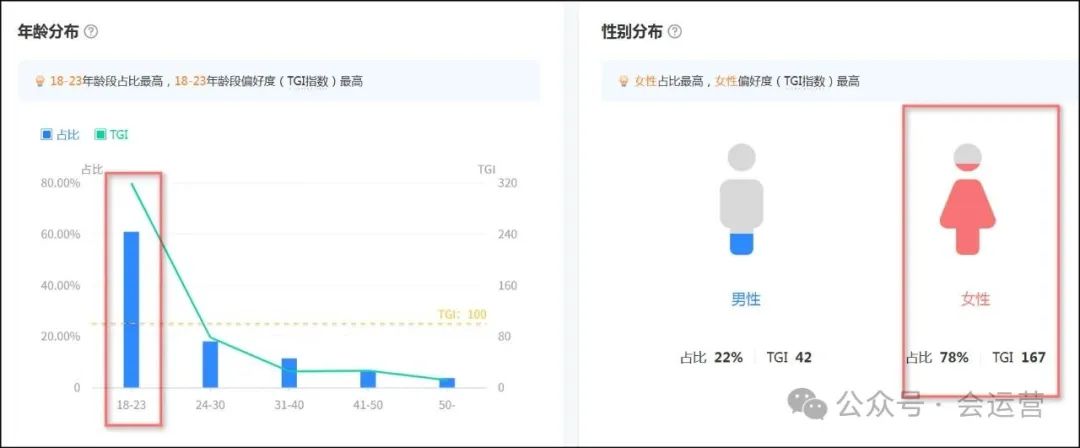Select the blue bar for 31-40
This screenshot has width=1080, height=448.
[x=289, y=373]
